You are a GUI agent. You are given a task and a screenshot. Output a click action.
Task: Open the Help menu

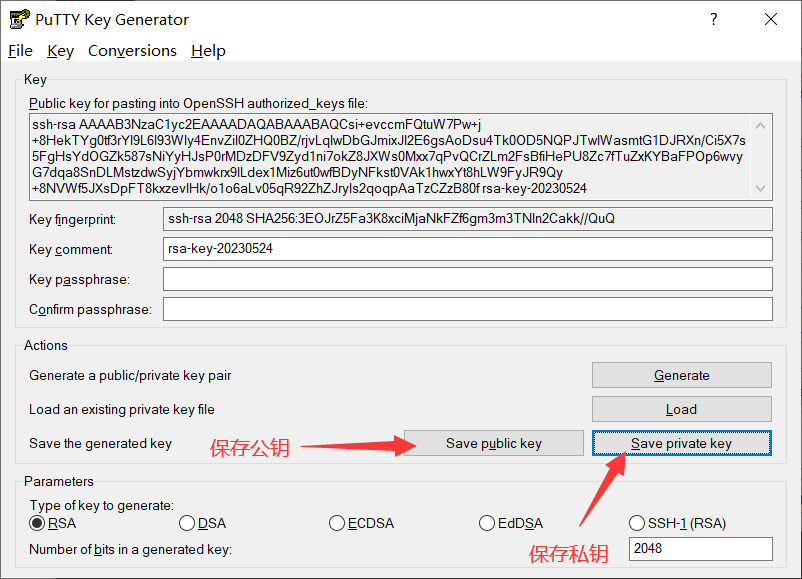click(x=208, y=51)
